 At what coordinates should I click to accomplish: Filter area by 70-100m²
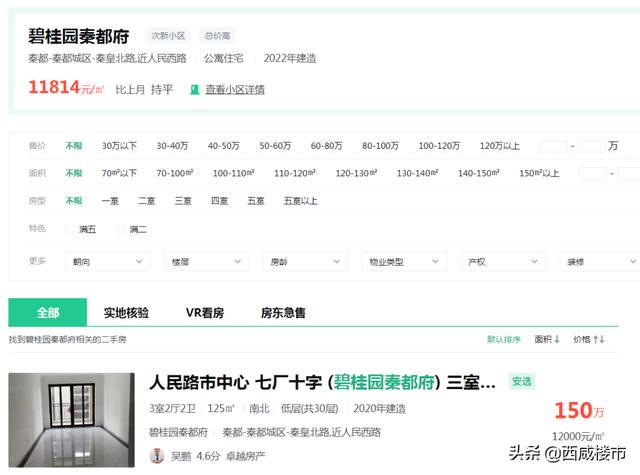click(x=175, y=173)
